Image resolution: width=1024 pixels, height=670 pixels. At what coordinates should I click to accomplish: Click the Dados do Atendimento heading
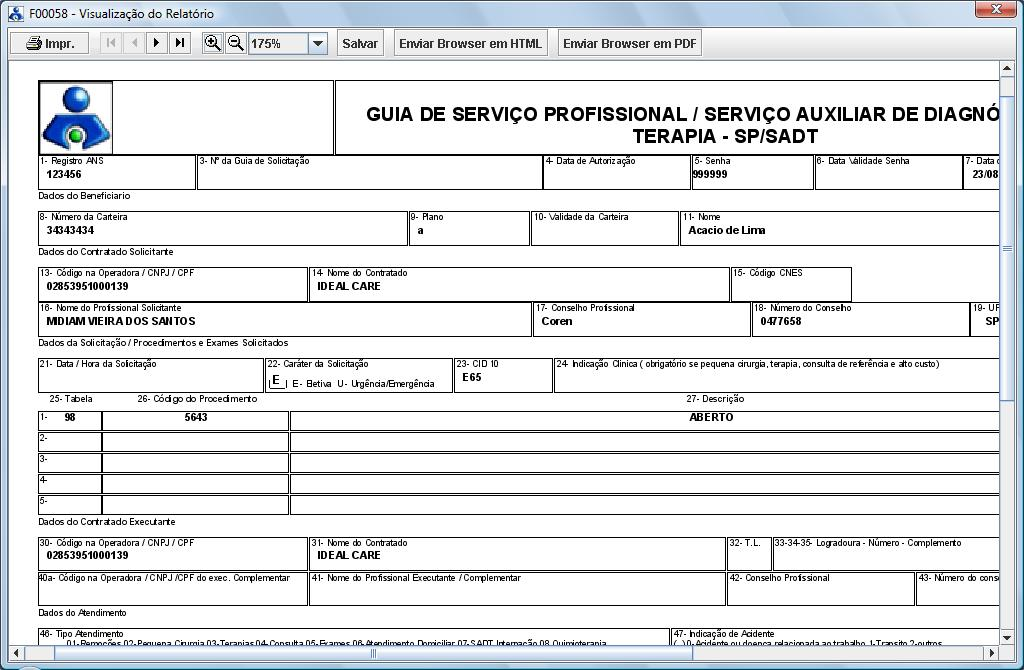[x=82, y=613]
